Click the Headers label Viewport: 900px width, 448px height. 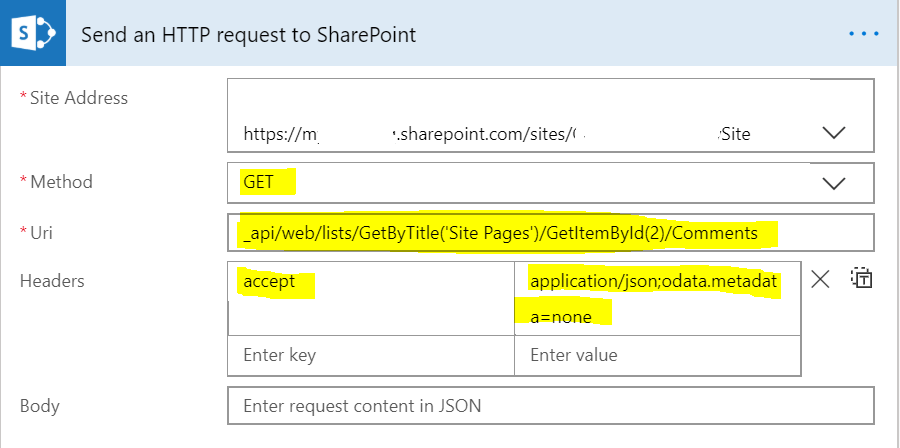click(52, 281)
